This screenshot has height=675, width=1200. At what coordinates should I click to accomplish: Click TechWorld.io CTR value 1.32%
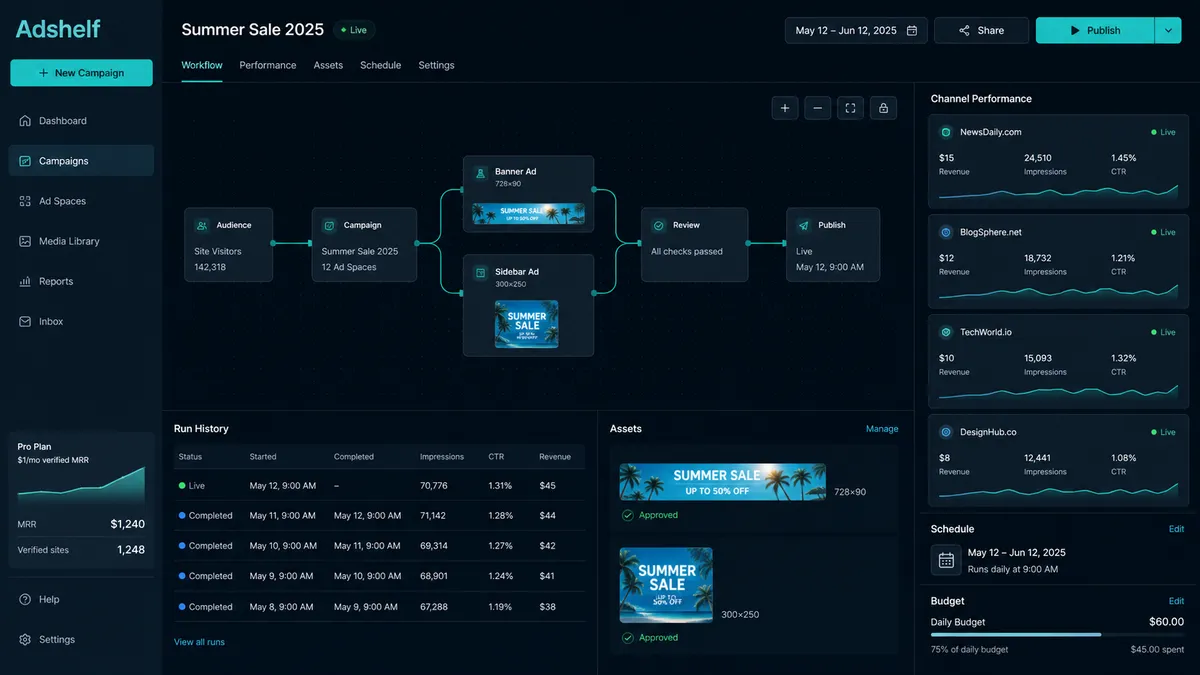[1124, 358]
